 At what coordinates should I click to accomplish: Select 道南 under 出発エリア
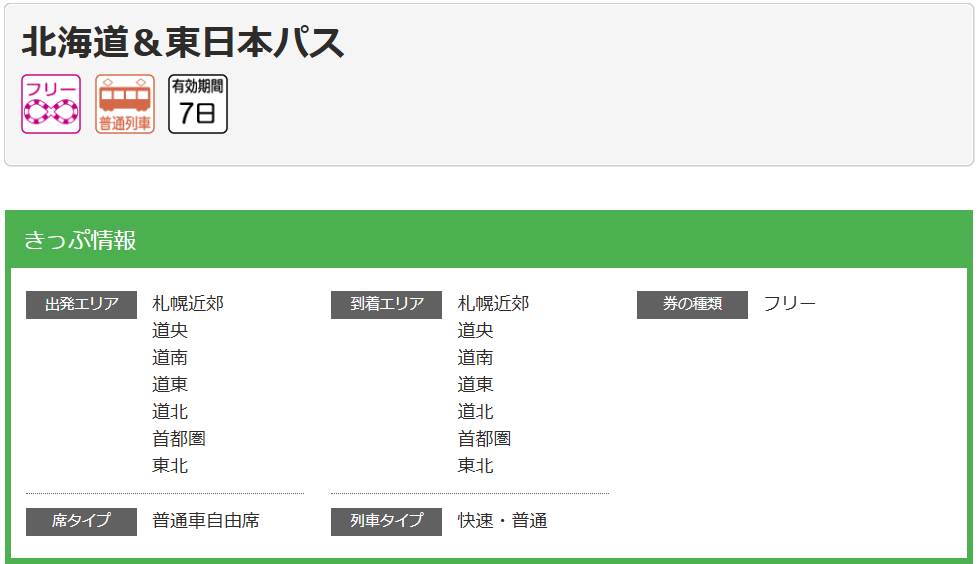[170, 358]
